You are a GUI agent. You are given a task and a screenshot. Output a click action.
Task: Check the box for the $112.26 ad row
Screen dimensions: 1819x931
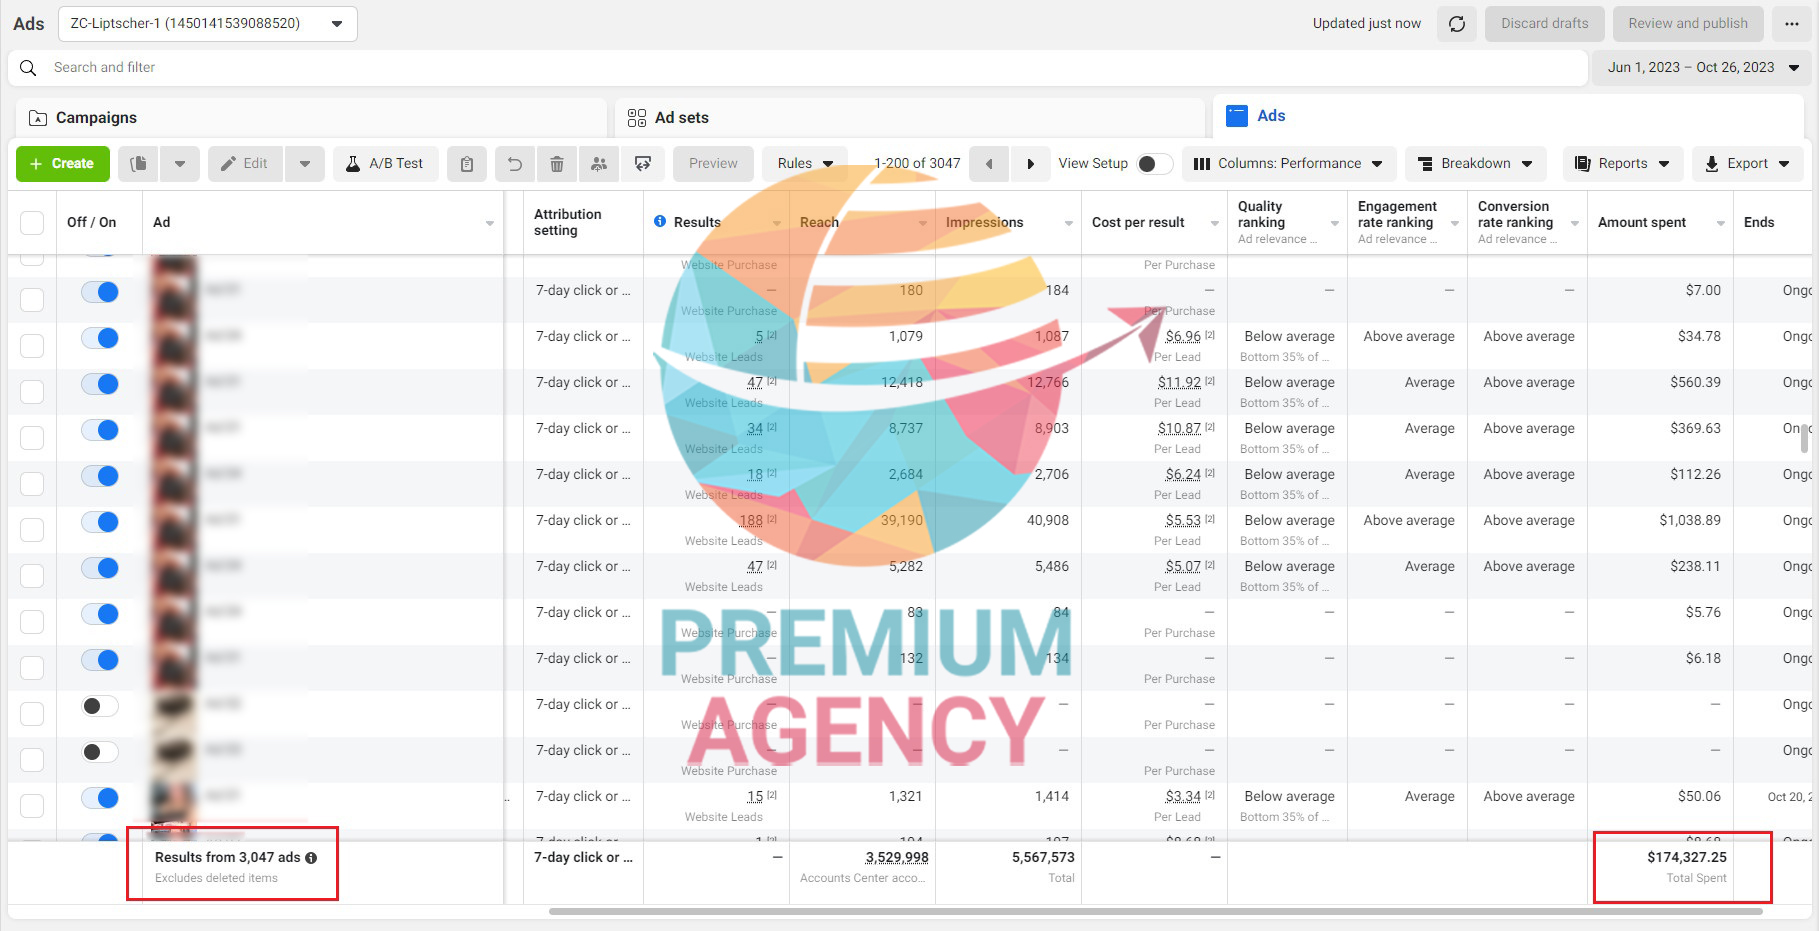[x=32, y=484]
